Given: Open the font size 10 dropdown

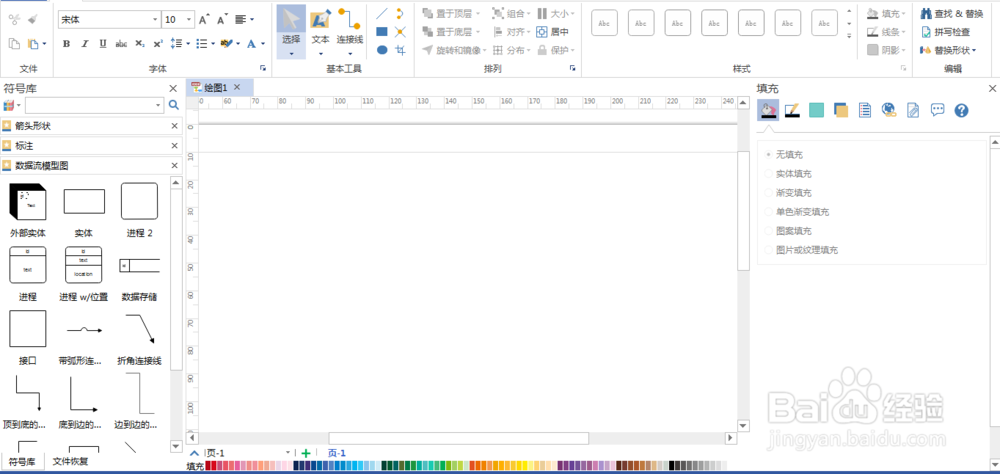Looking at the screenshot, I should tap(189, 20).
